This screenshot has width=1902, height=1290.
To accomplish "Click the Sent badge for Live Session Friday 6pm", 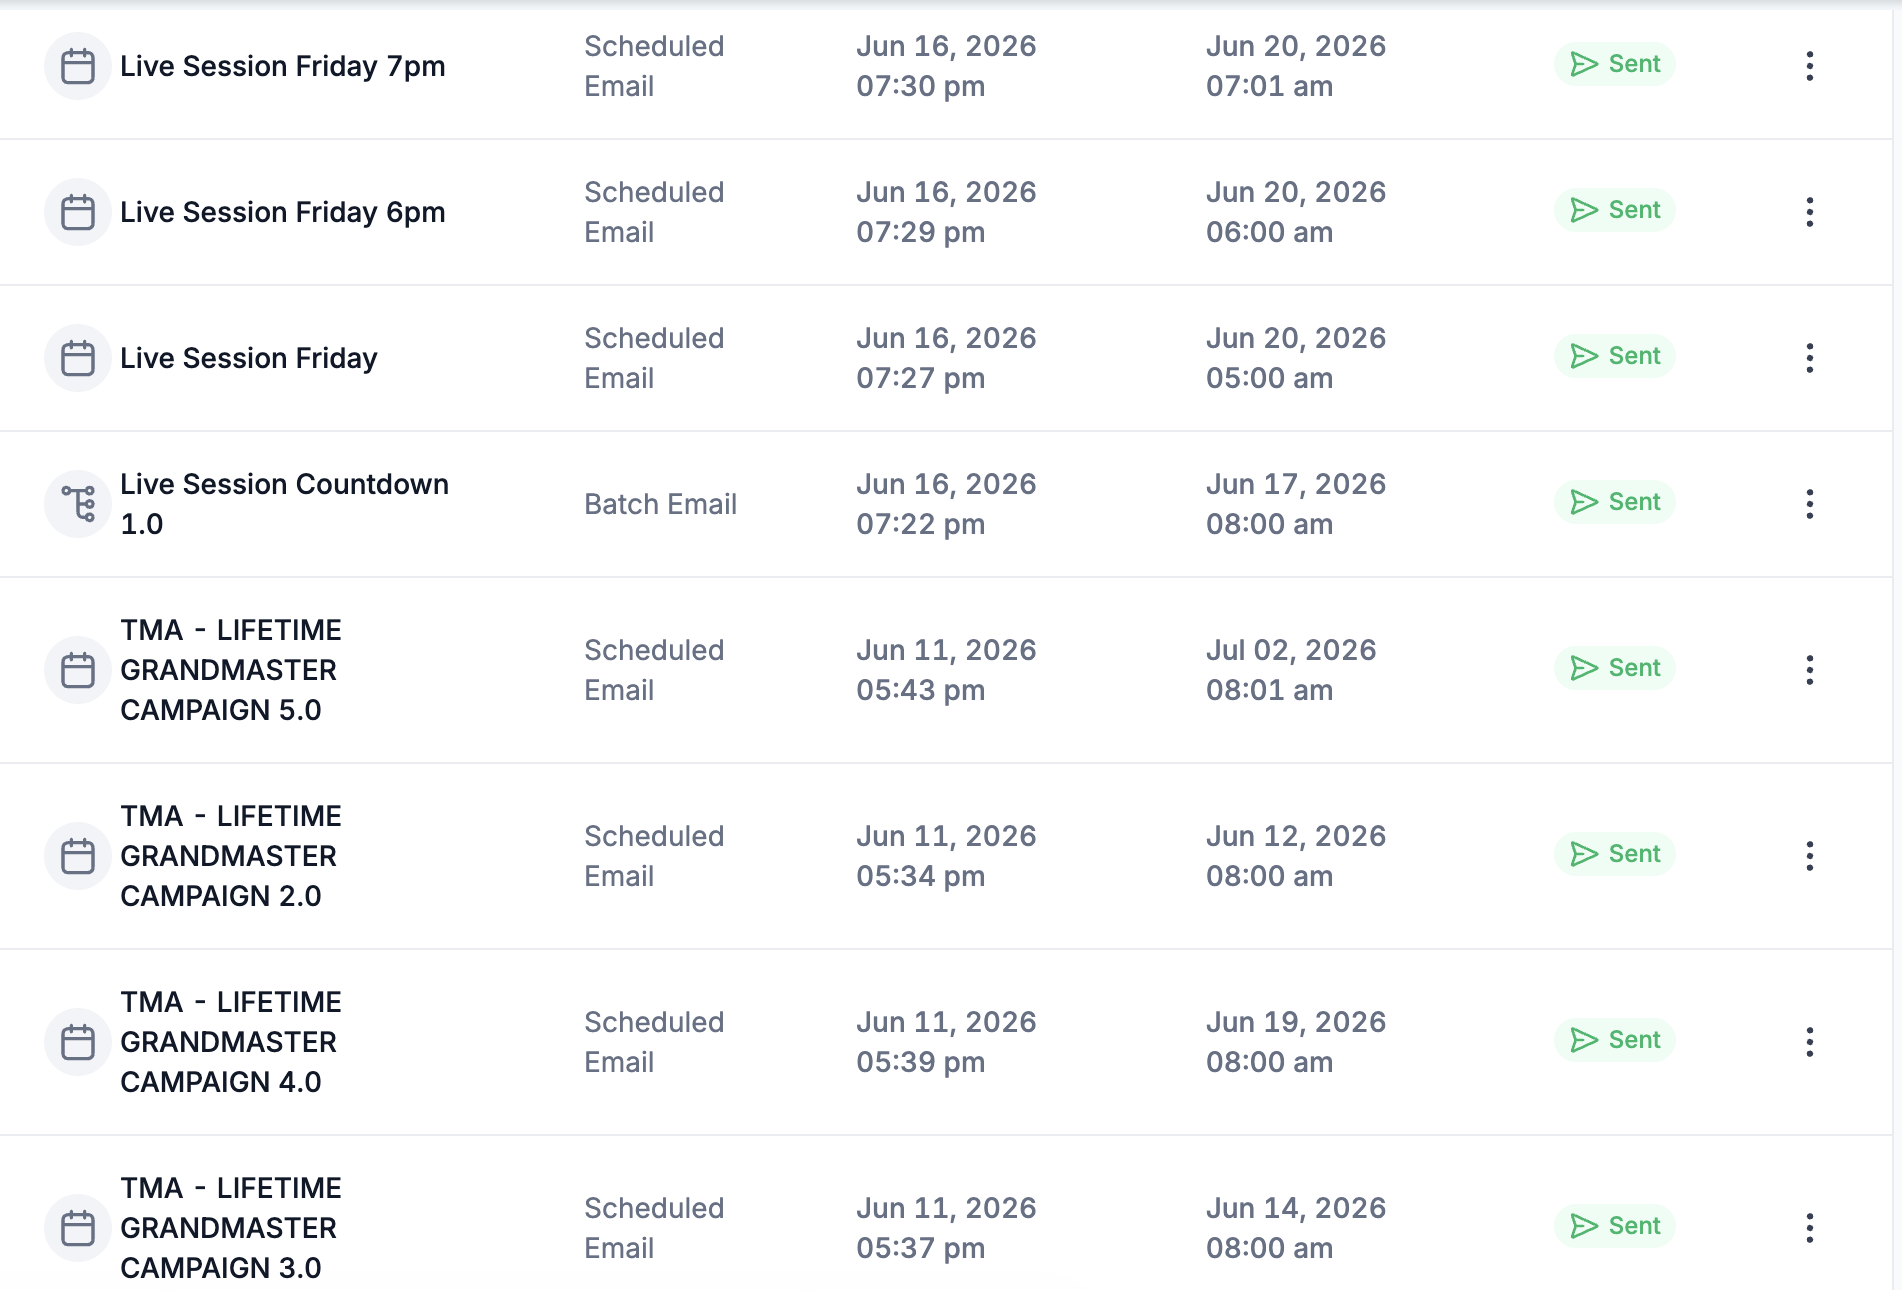I will coord(1615,210).
